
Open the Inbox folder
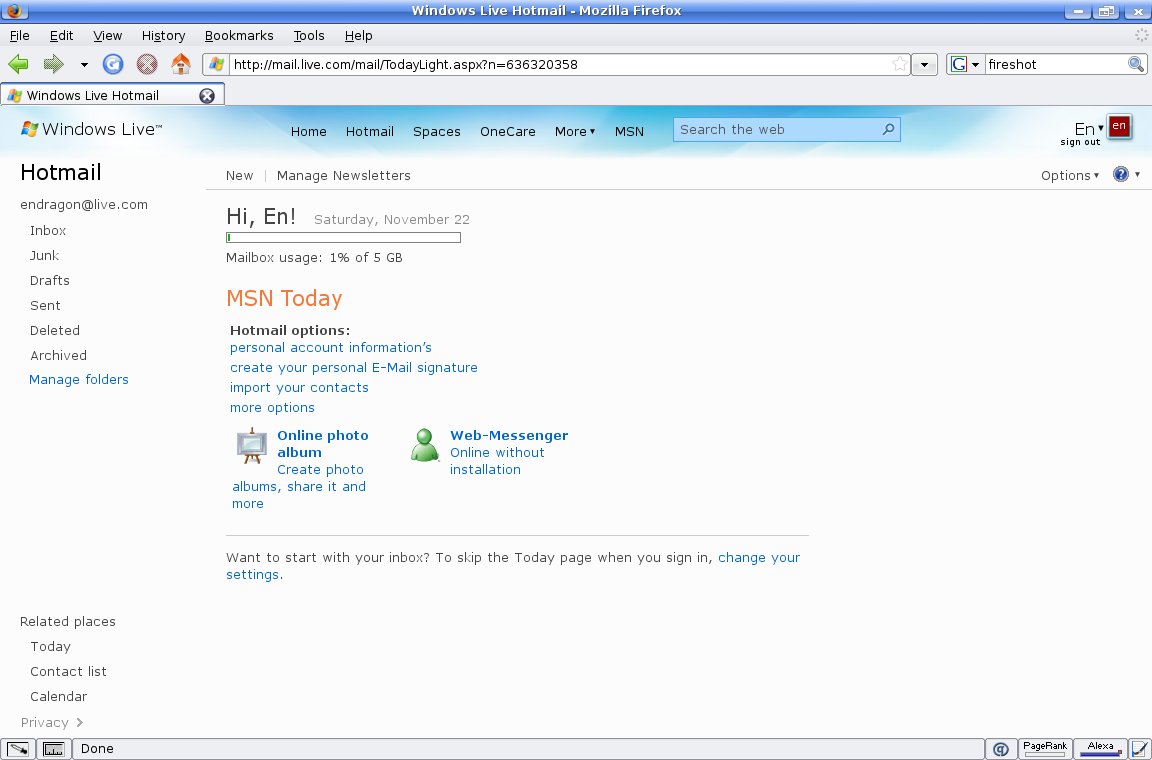tap(48, 231)
